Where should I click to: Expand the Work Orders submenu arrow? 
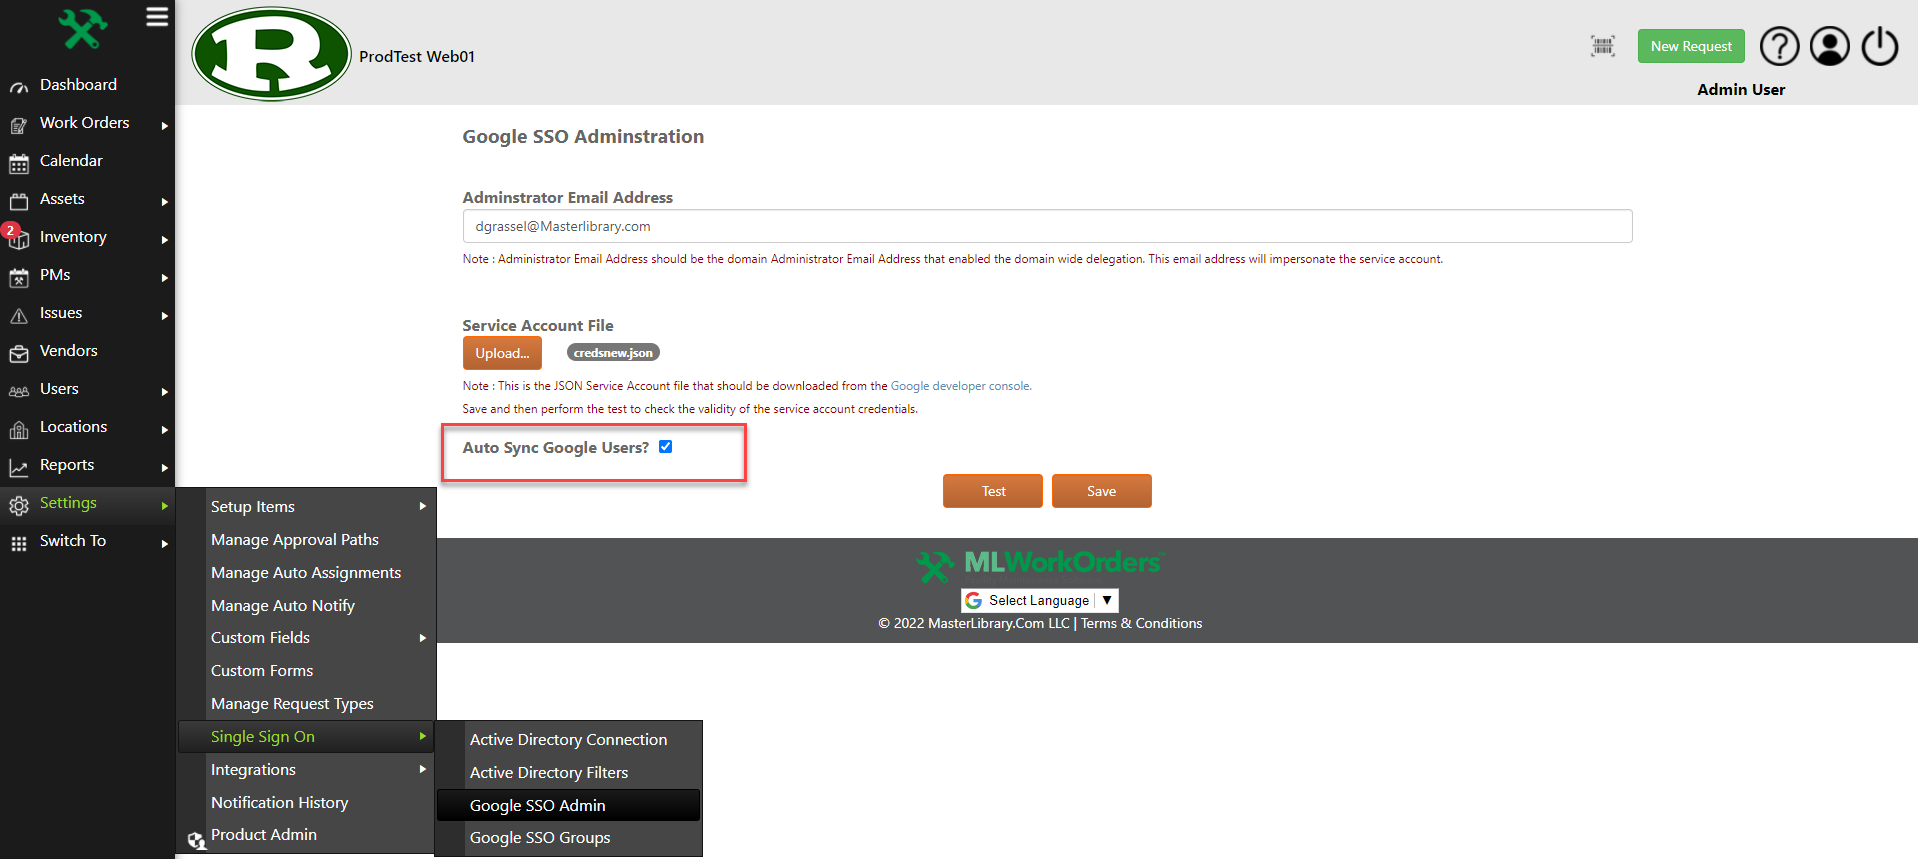point(164,126)
